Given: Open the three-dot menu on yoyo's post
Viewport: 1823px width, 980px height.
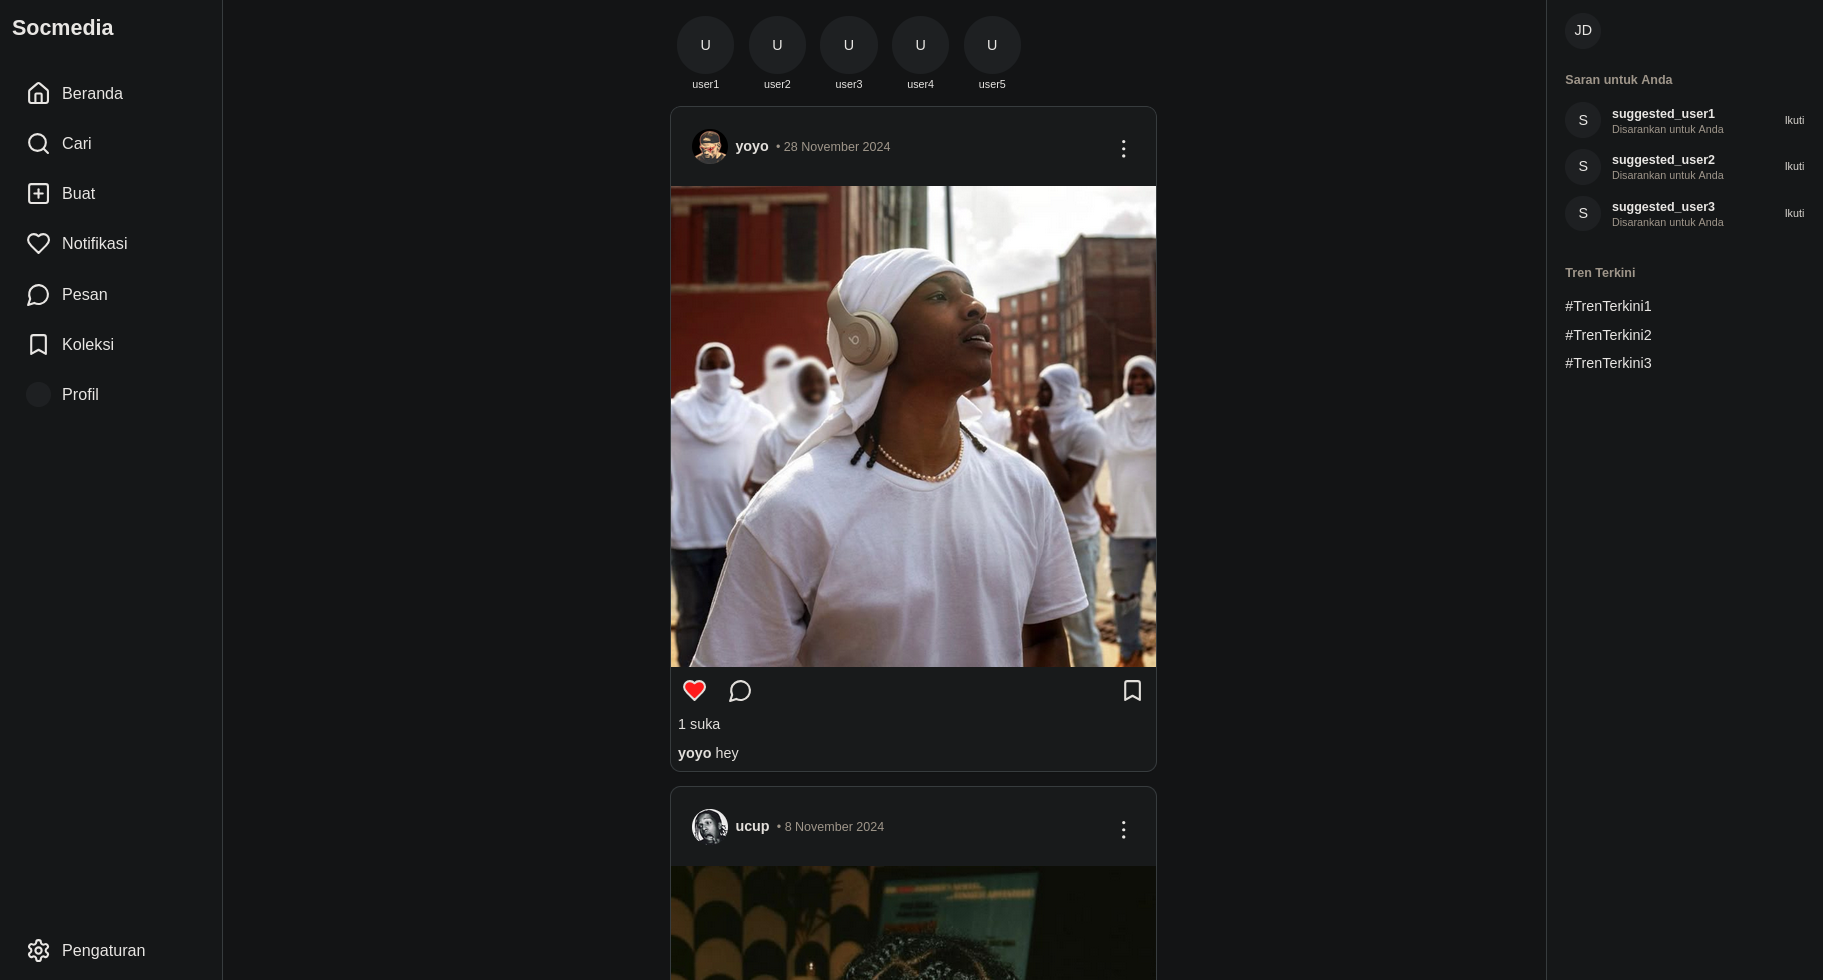Looking at the screenshot, I should pos(1123,148).
